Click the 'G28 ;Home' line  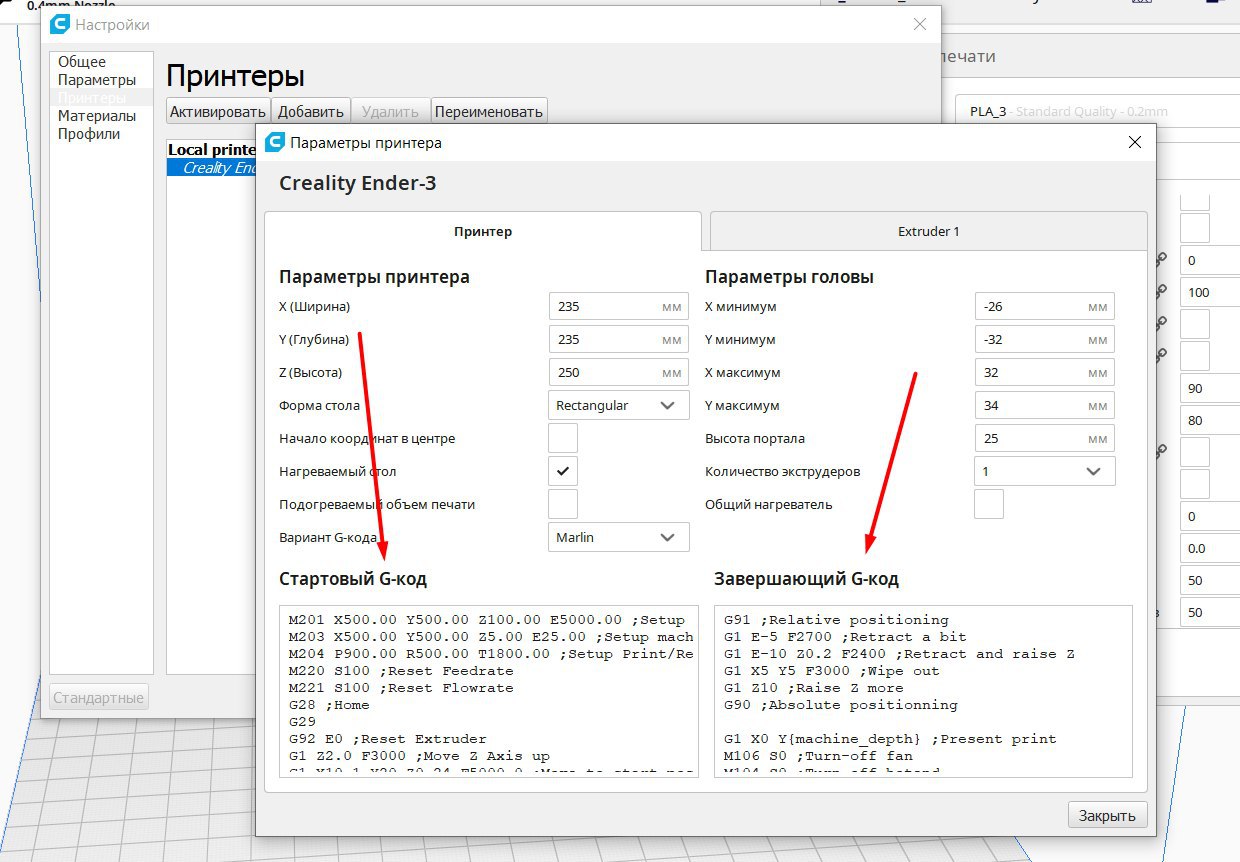point(328,704)
